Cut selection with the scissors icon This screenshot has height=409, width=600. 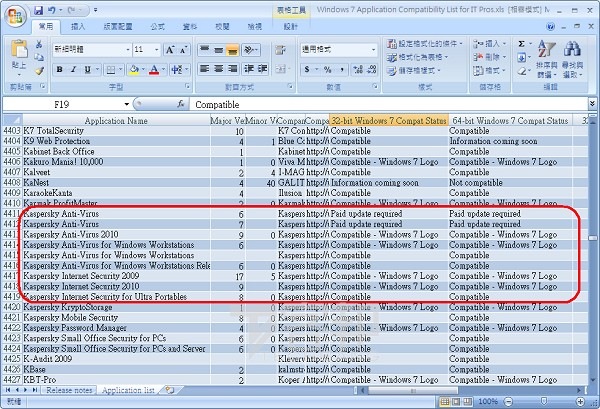[39, 44]
